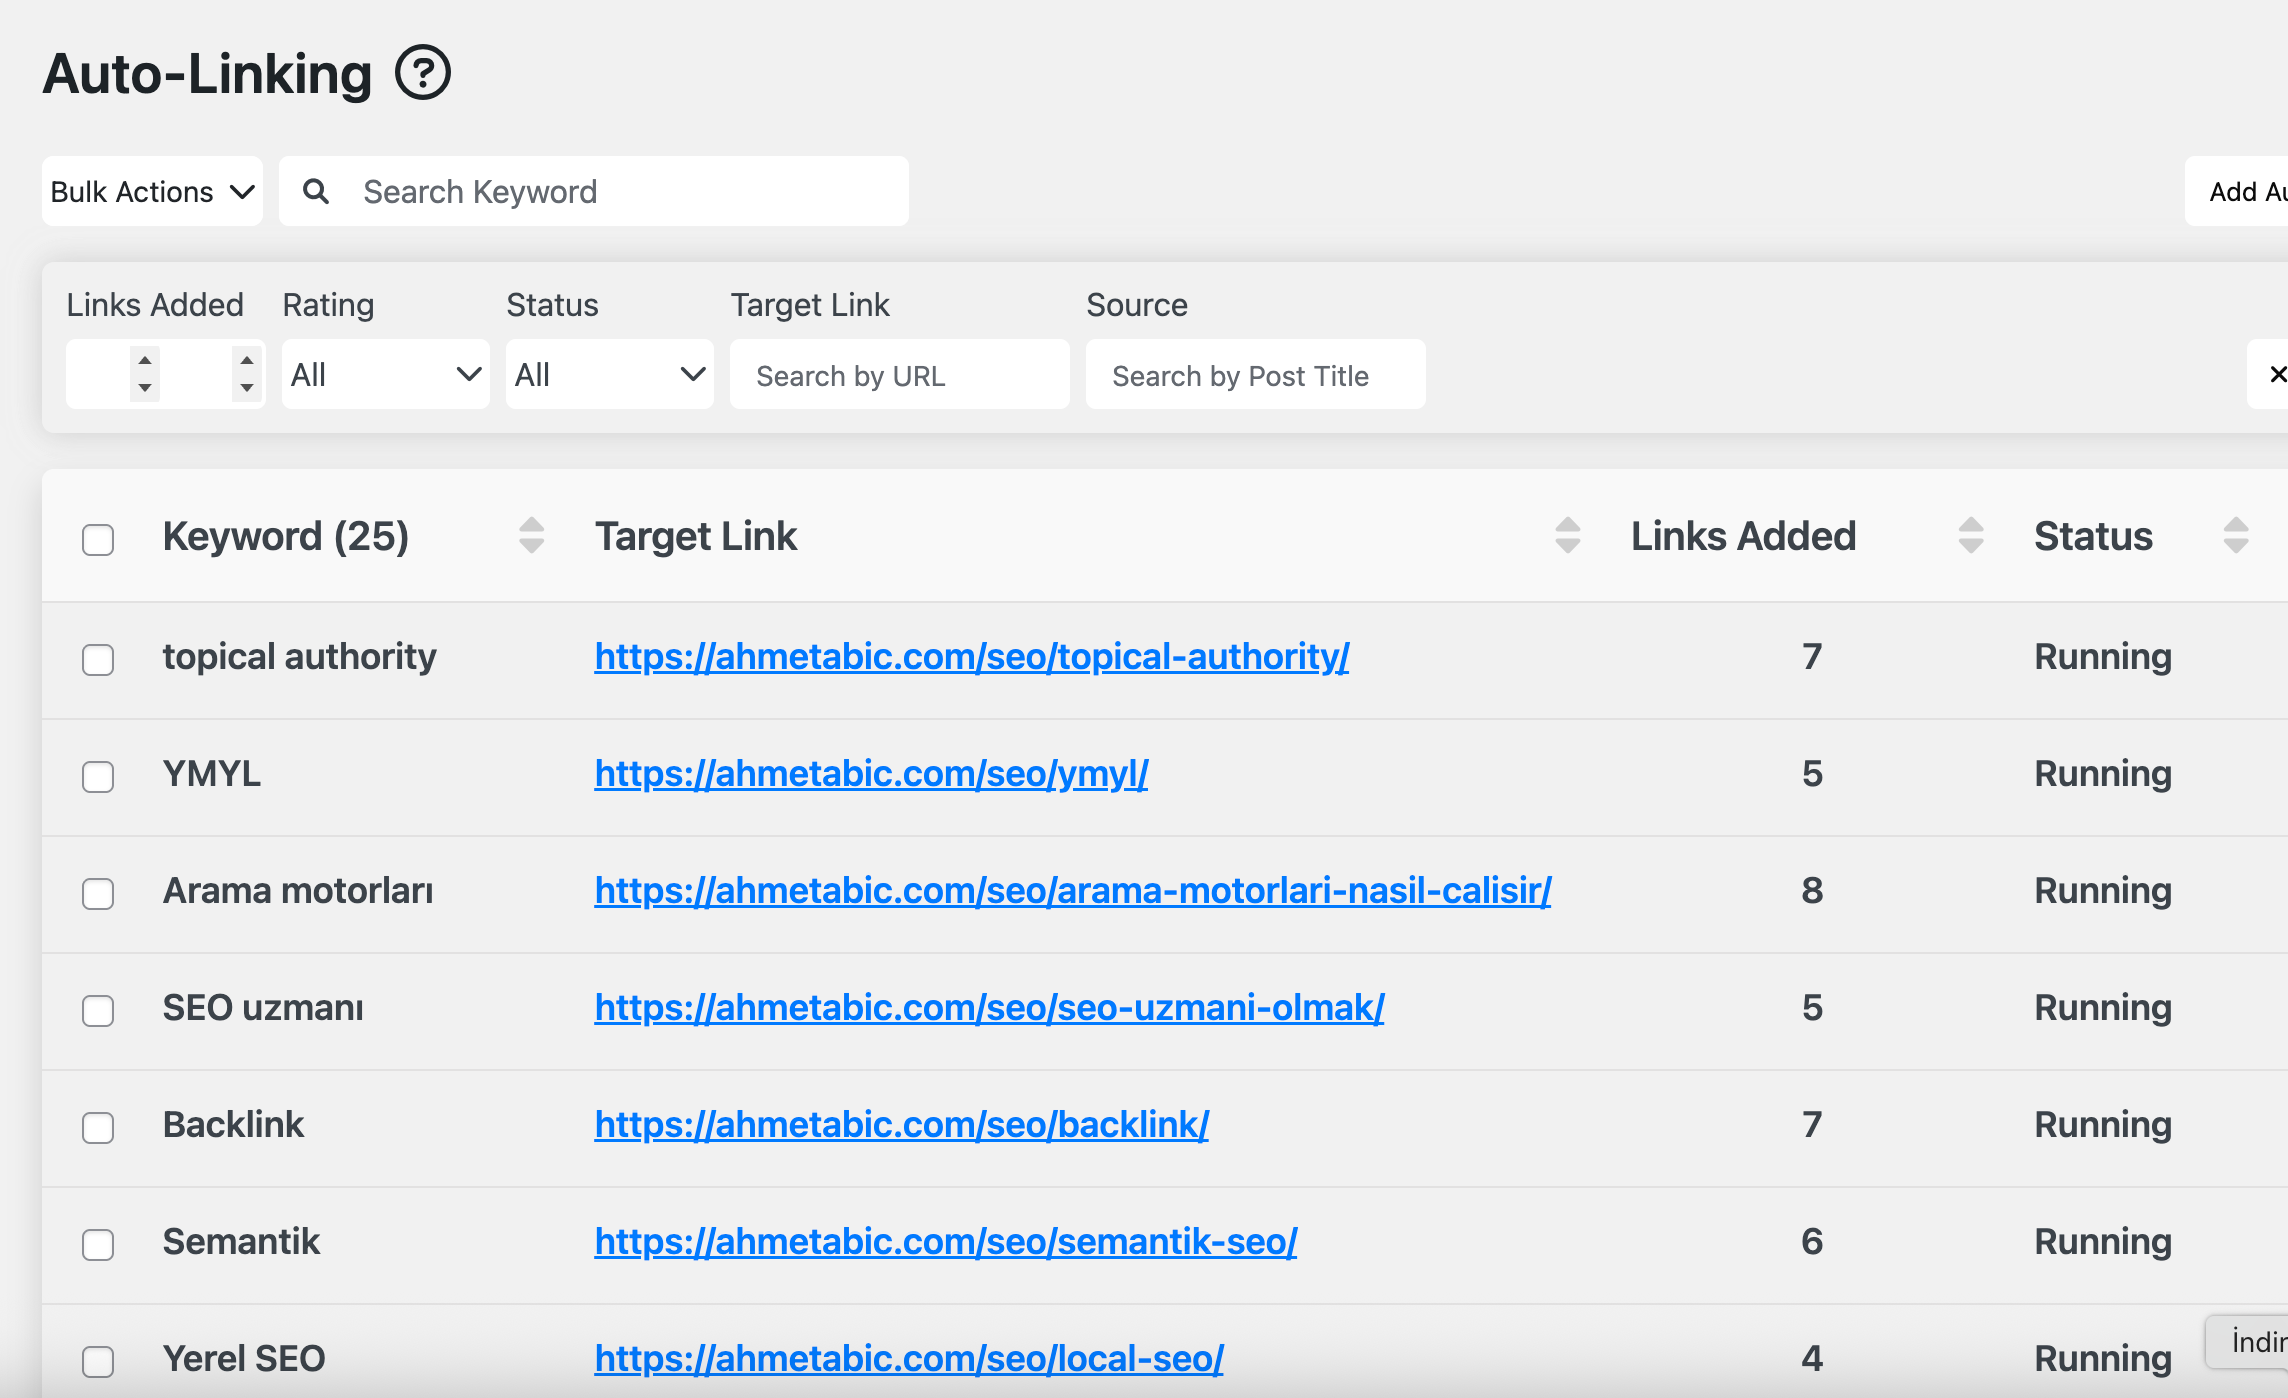Sort by Target Link column arrows
Screen dimensions: 2288x1398
[x=1568, y=536]
